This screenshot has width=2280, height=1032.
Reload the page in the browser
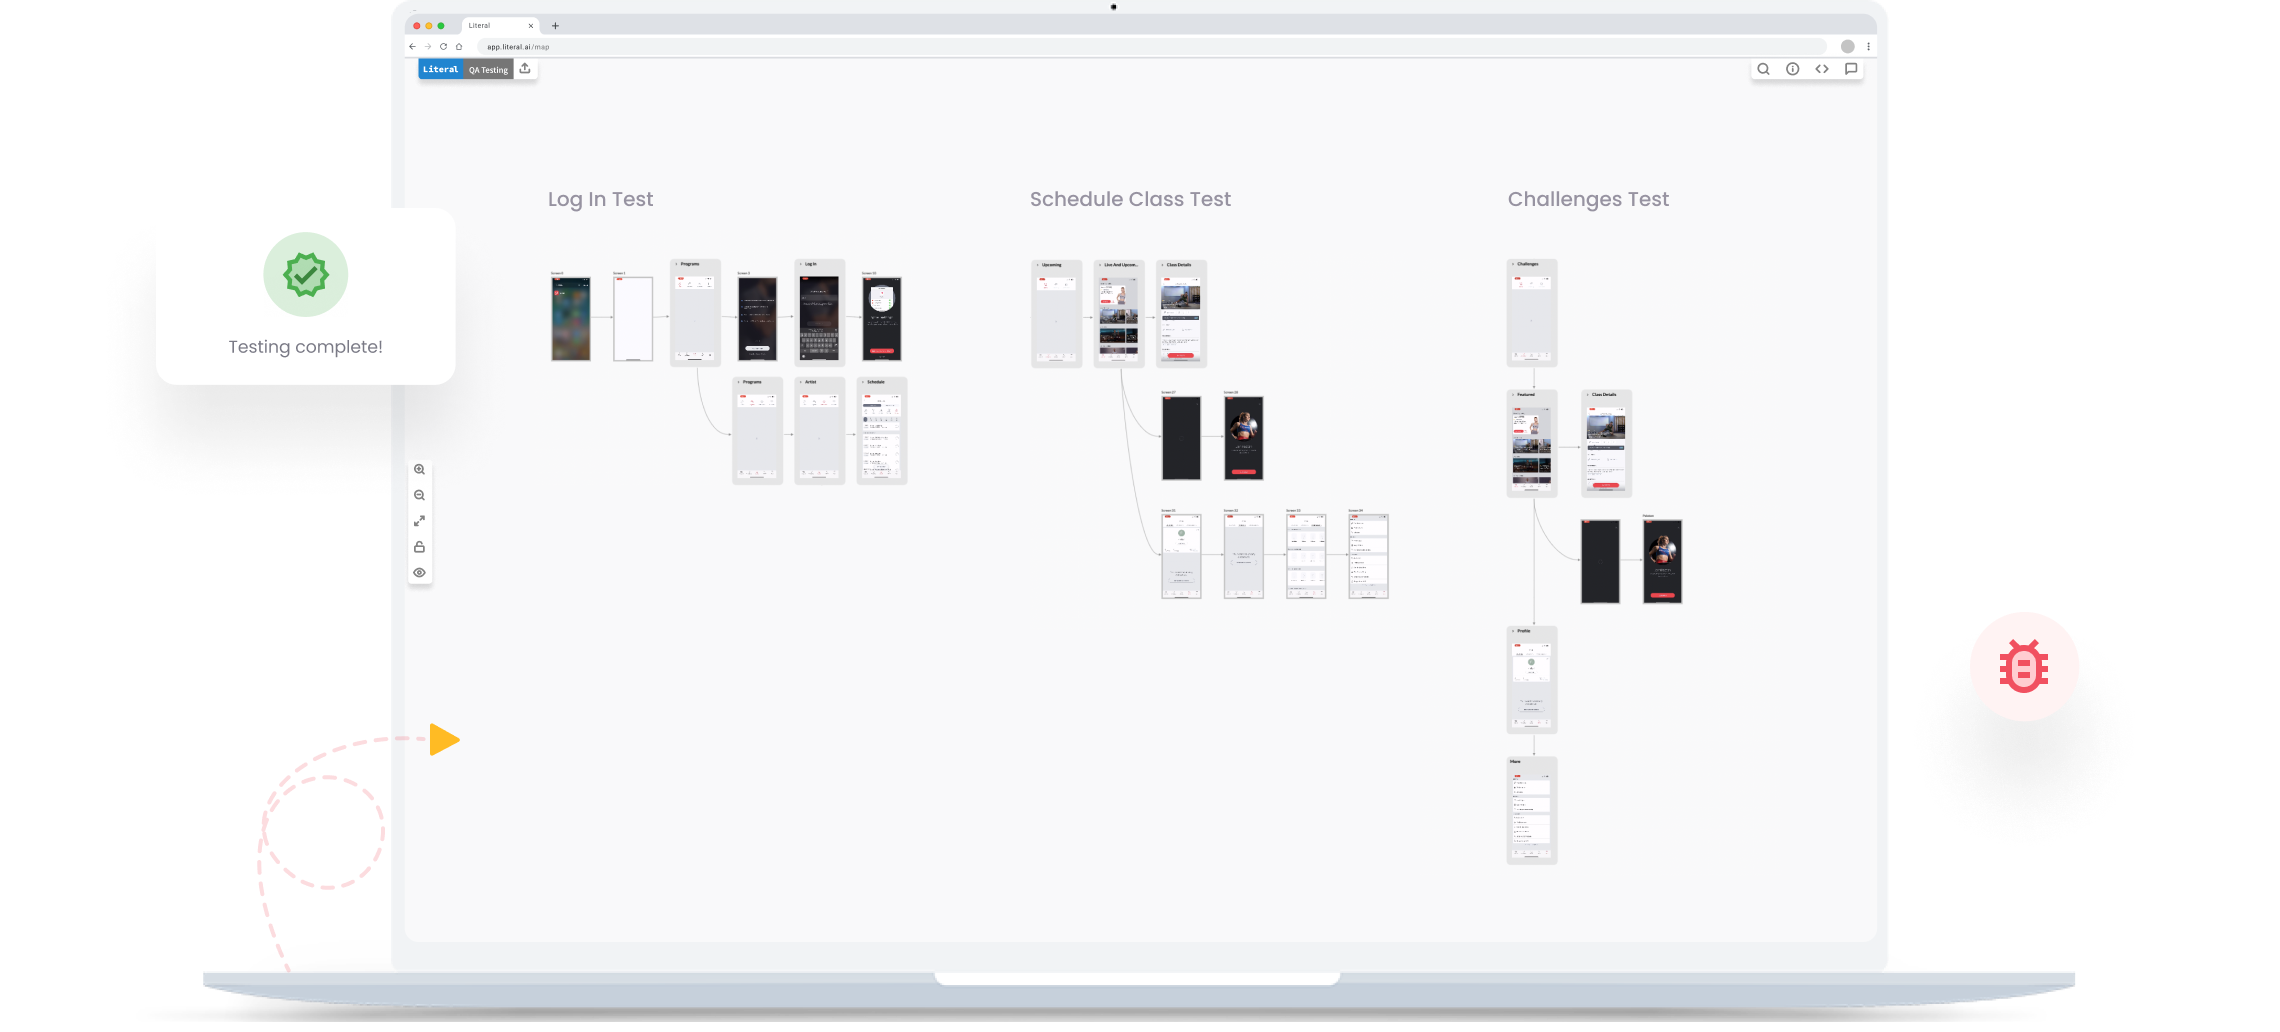[443, 47]
